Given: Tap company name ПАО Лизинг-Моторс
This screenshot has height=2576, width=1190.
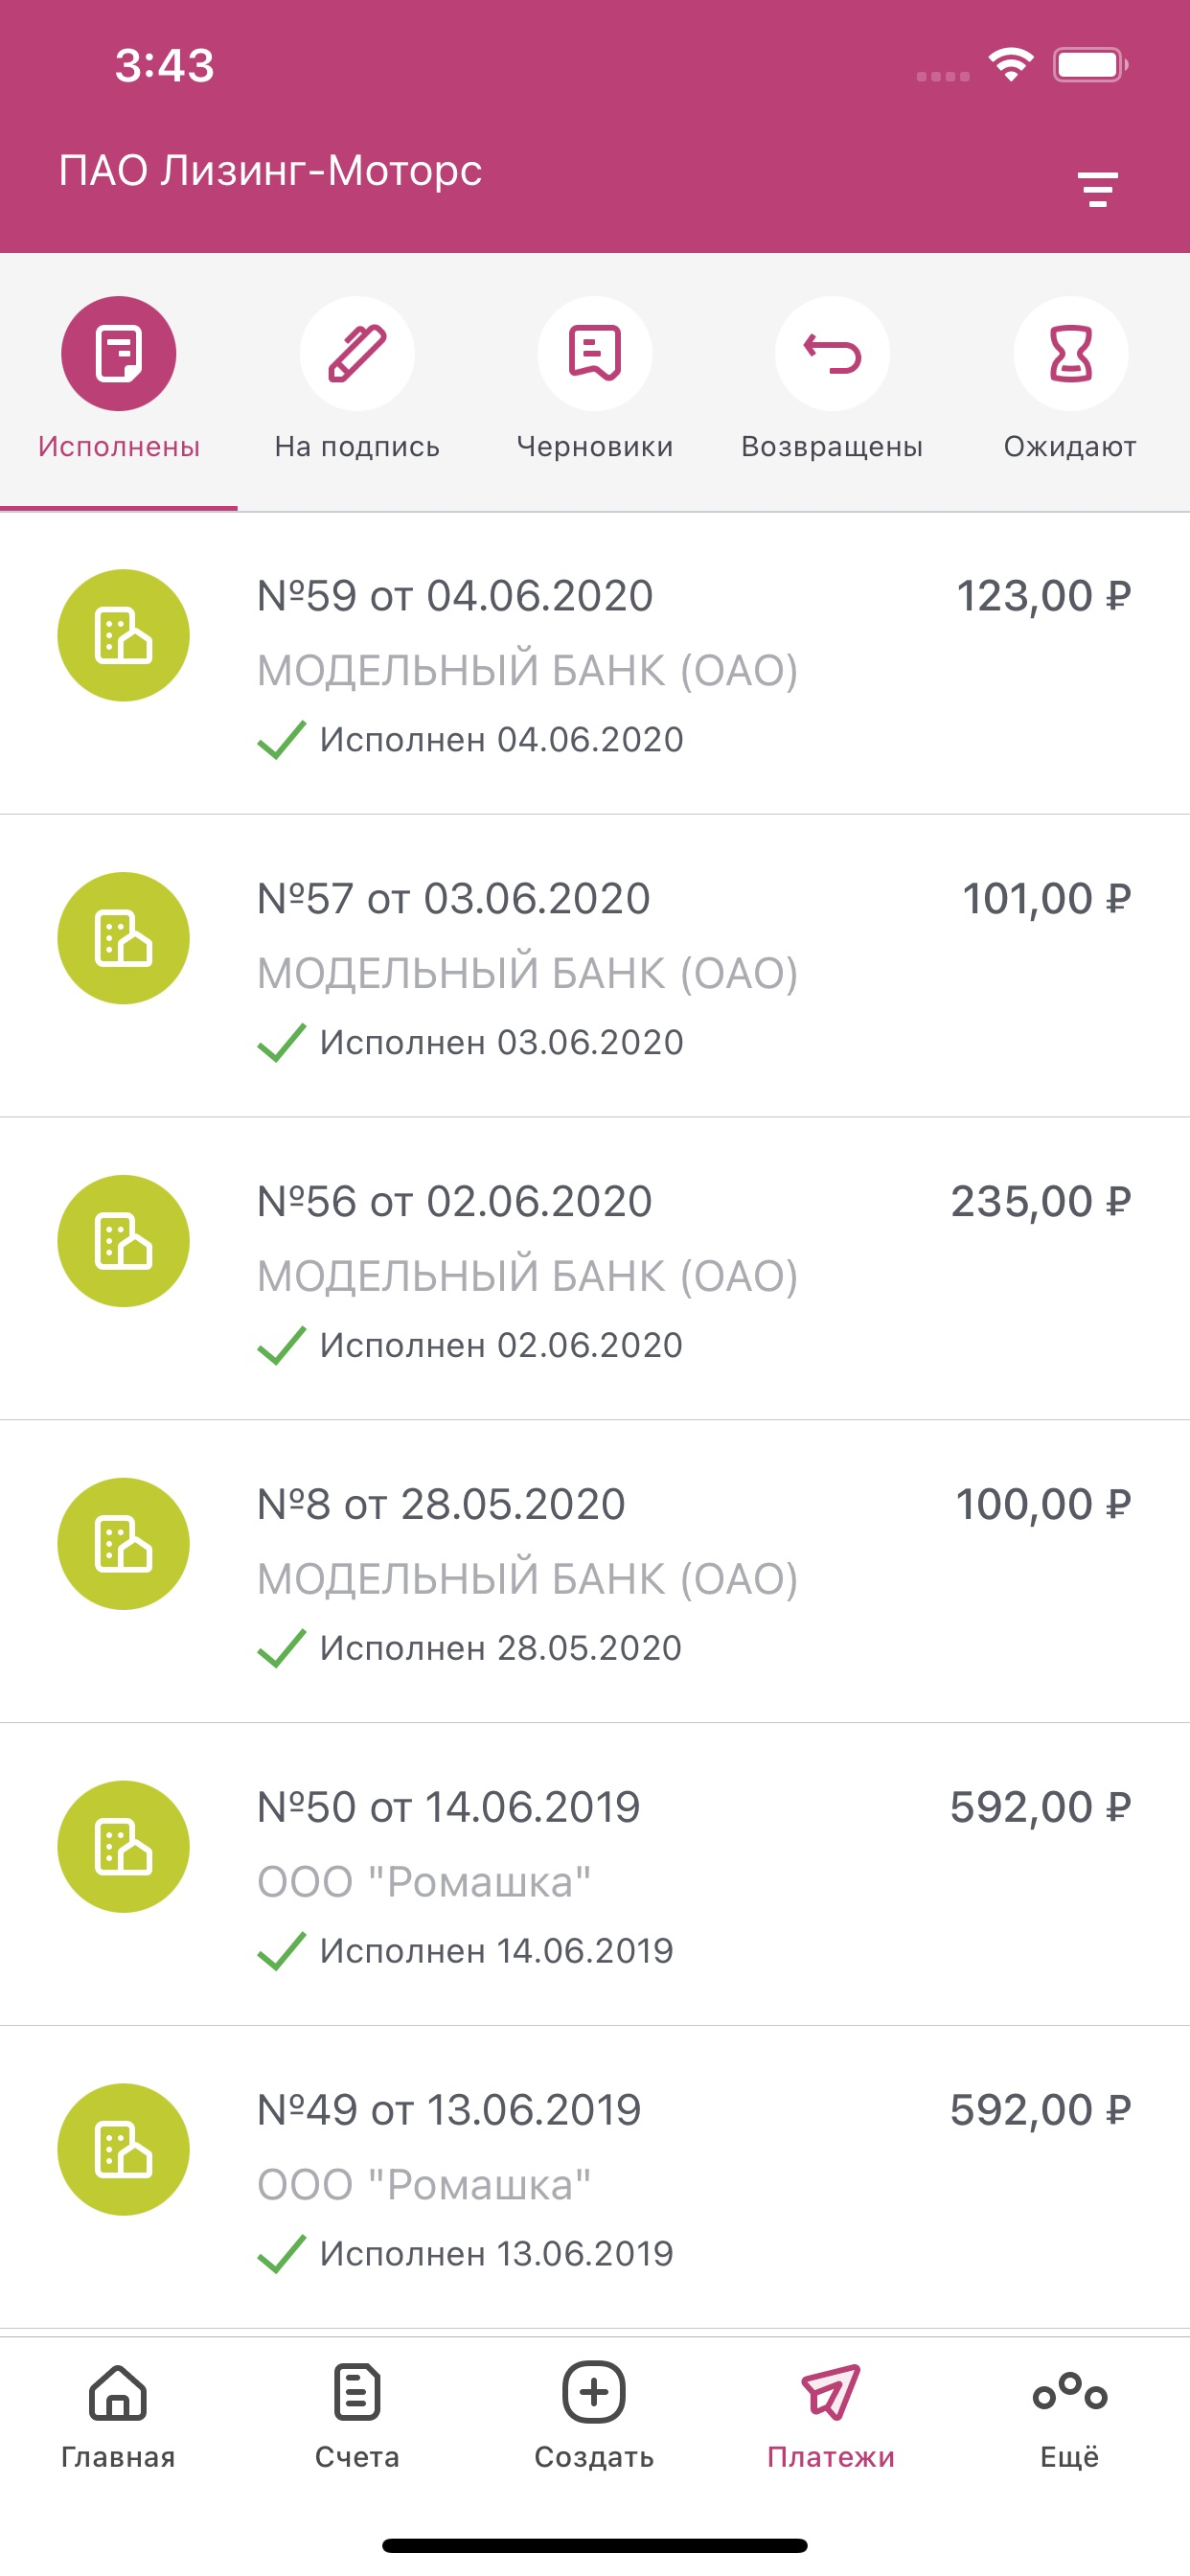Looking at the screenshot, I should pos(270,171).
